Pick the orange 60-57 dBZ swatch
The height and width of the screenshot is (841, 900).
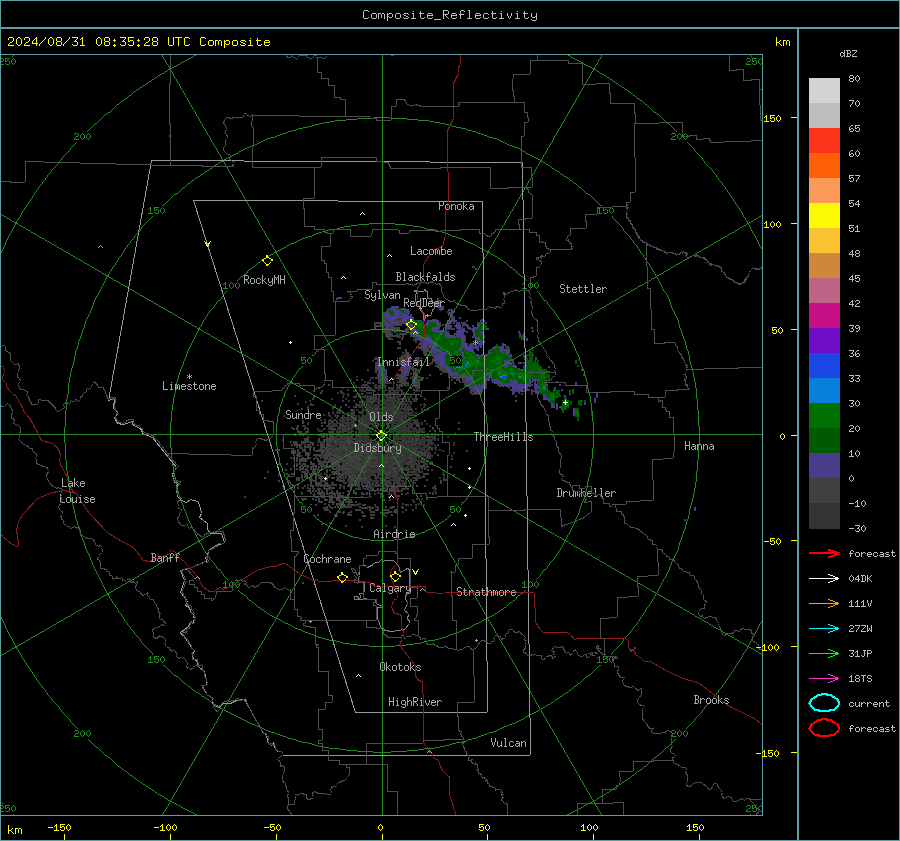(x=824, y=166)
